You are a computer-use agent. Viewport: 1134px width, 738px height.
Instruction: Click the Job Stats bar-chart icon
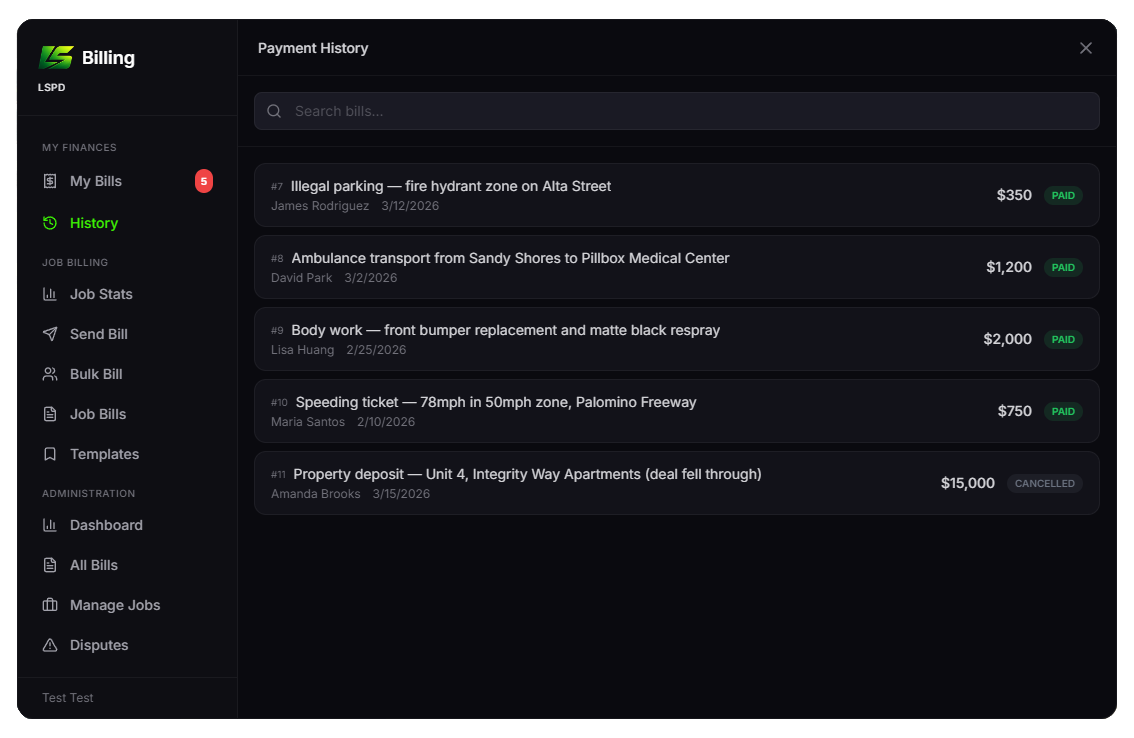click(49, 293)
